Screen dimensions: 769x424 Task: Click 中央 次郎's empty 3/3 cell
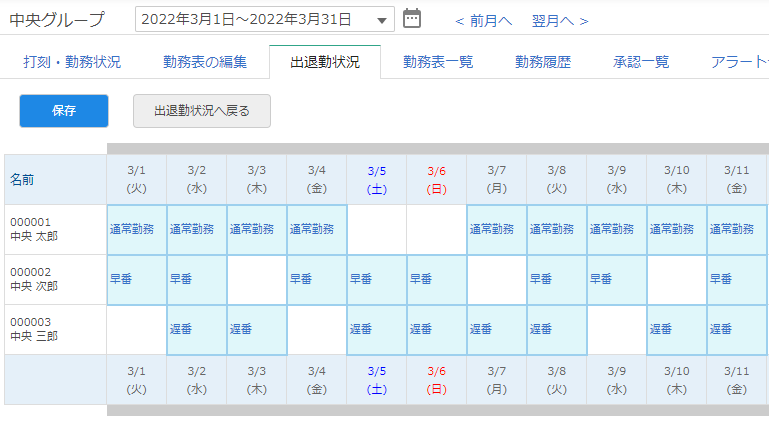point(256,279)
